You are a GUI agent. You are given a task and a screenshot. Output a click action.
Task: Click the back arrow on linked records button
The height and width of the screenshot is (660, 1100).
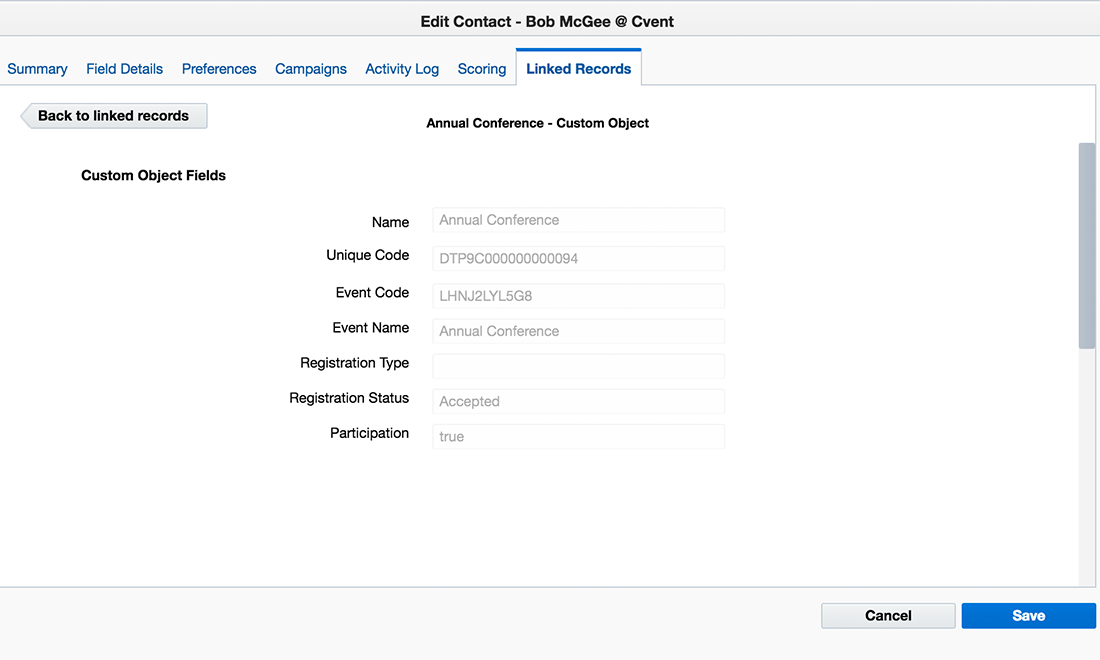click(x=24, y=115)
